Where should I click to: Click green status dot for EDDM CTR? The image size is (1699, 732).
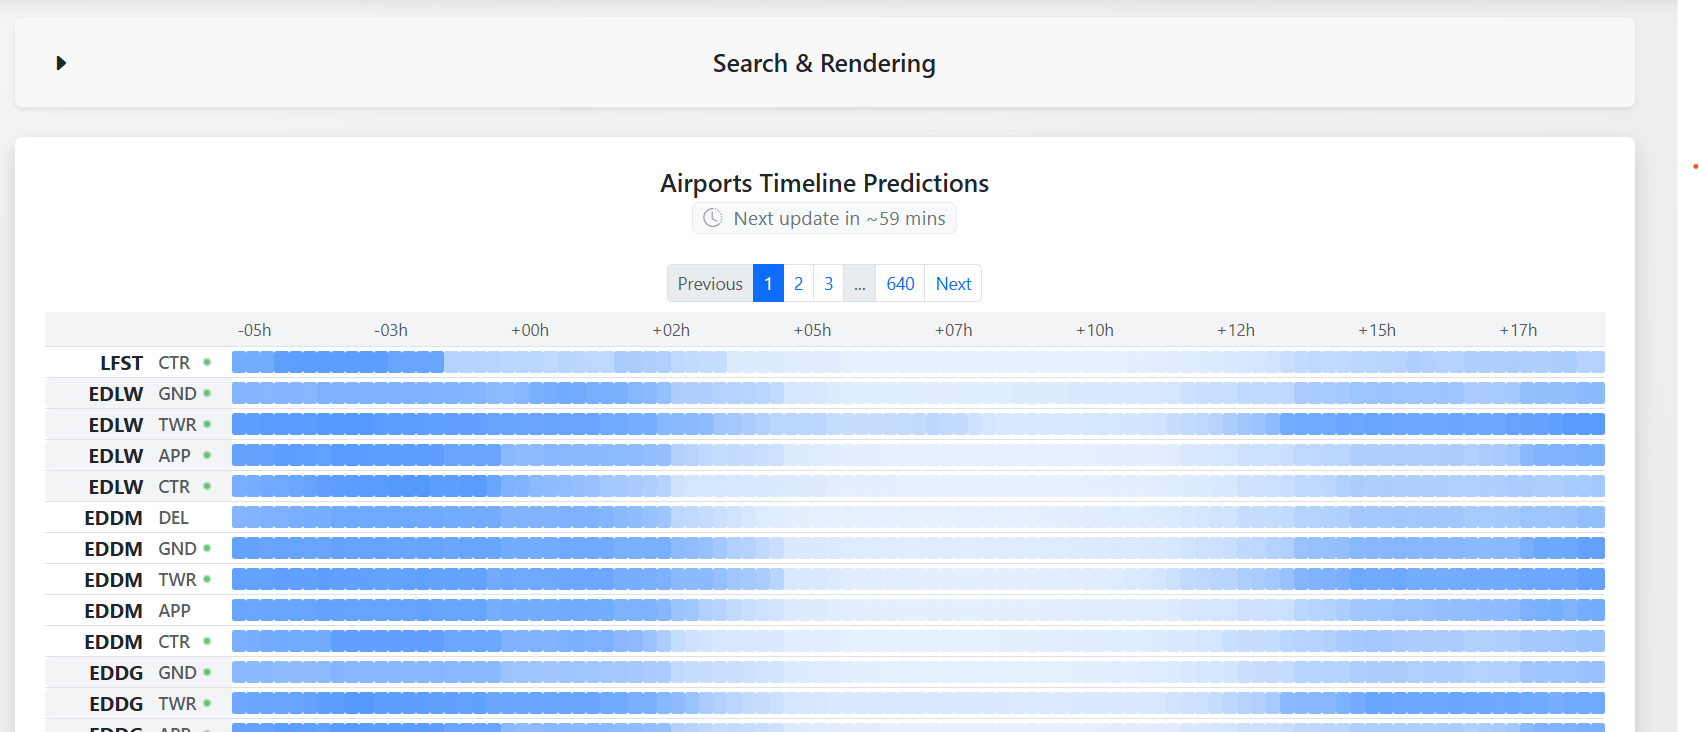[207, 641]
